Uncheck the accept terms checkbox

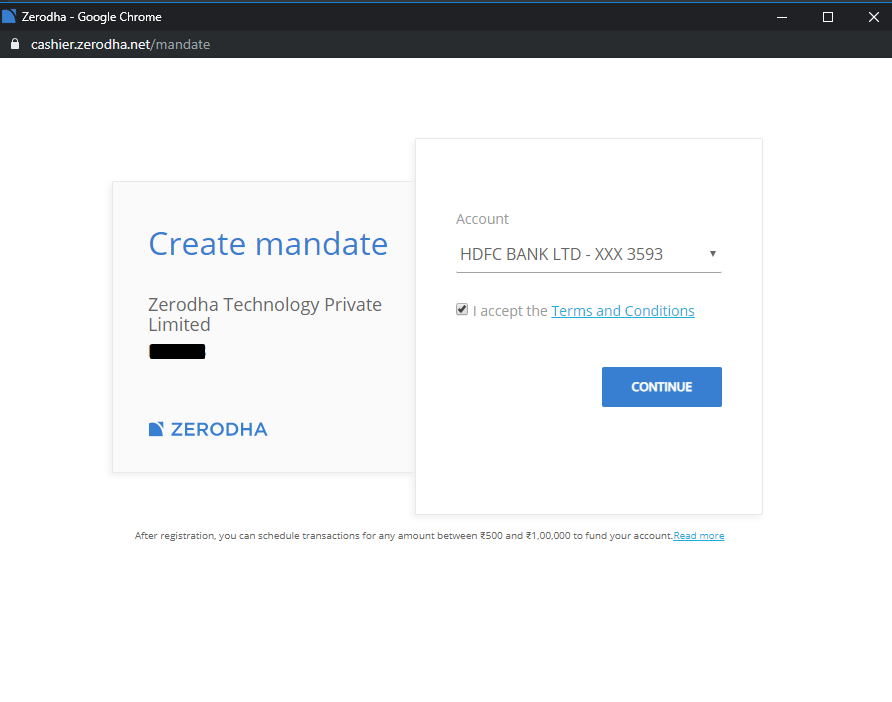point(462,309)
